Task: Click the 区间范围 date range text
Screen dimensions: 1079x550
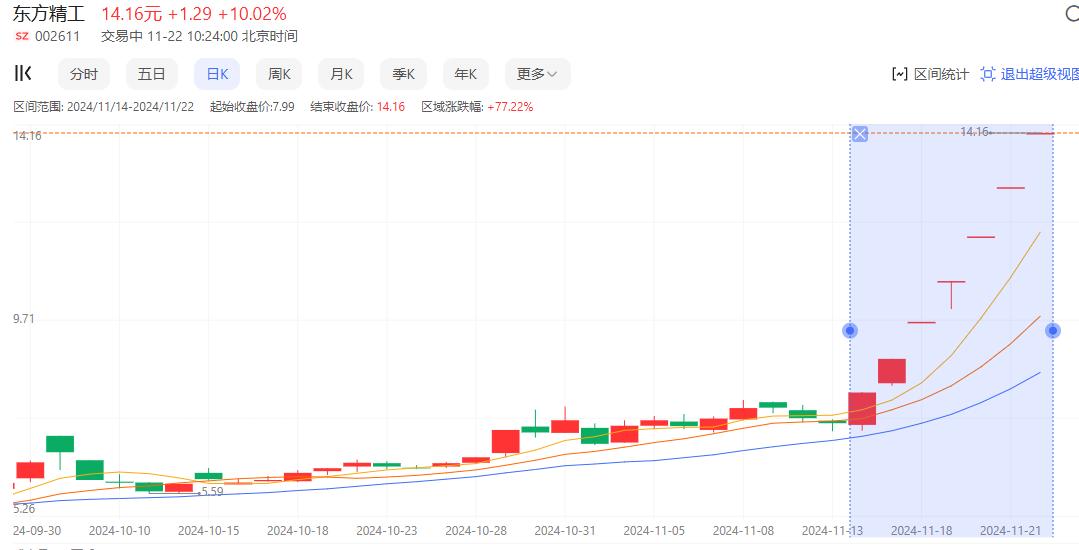Action: 103,107
